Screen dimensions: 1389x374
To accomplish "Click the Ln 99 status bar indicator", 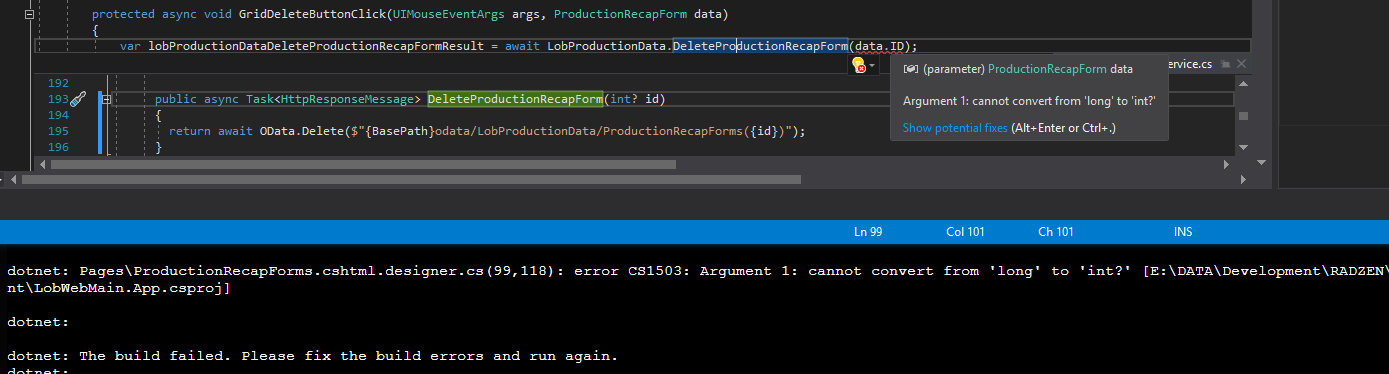I will click(x=868, y=232).
